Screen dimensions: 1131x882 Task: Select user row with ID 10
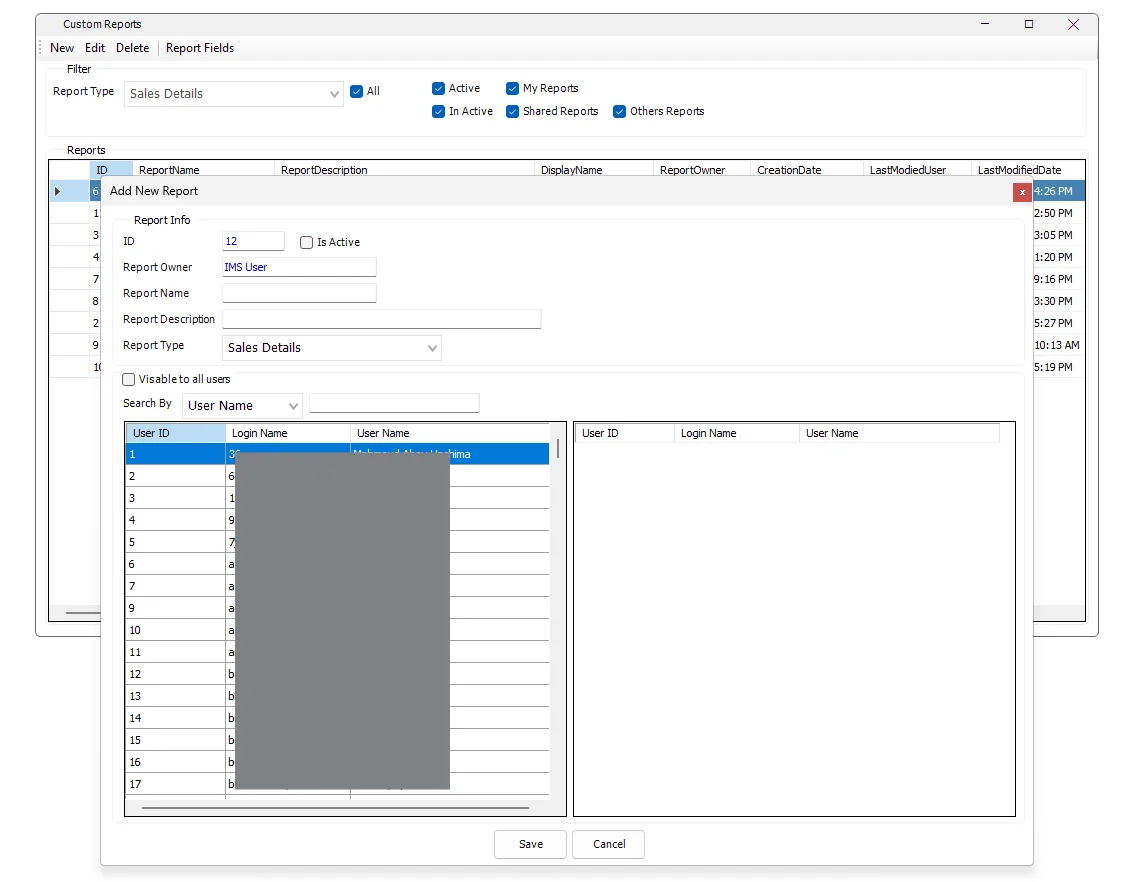338,630
